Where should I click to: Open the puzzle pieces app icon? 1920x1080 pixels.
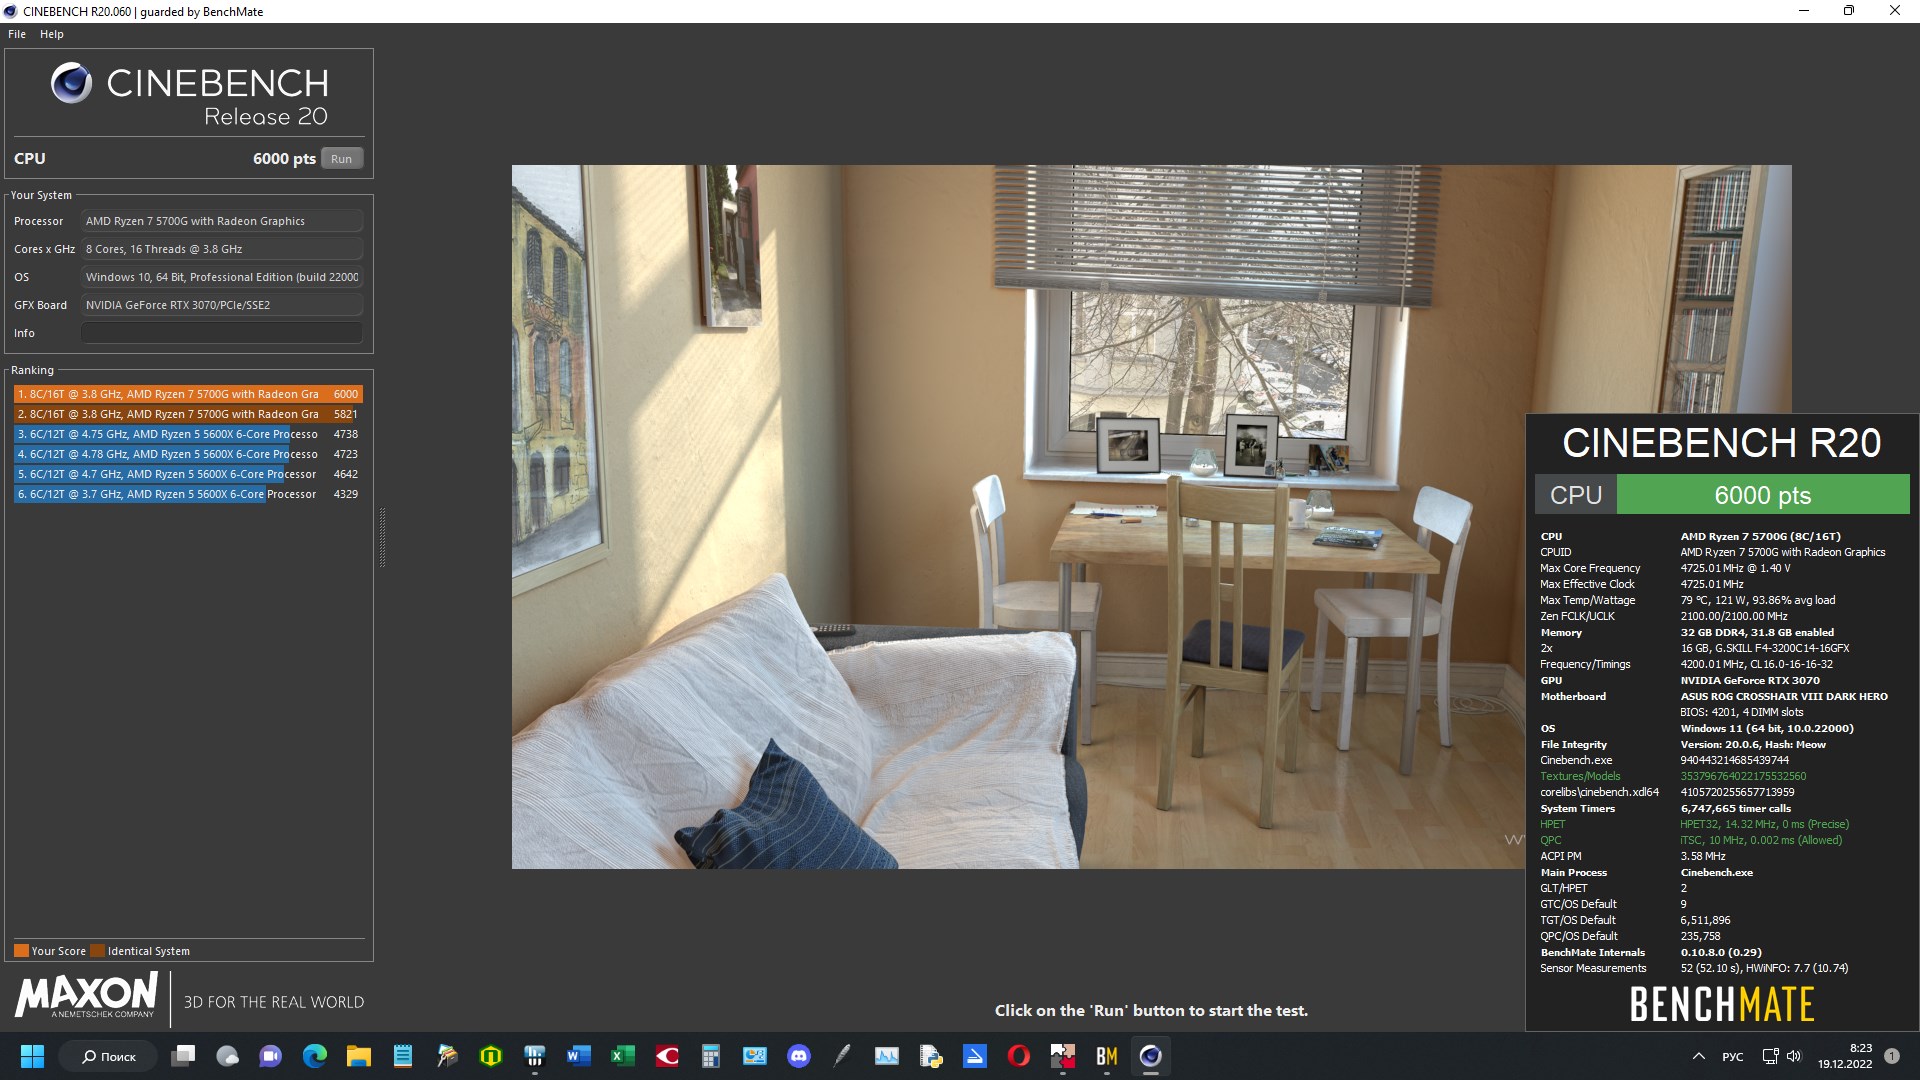pos(1063,1056)
